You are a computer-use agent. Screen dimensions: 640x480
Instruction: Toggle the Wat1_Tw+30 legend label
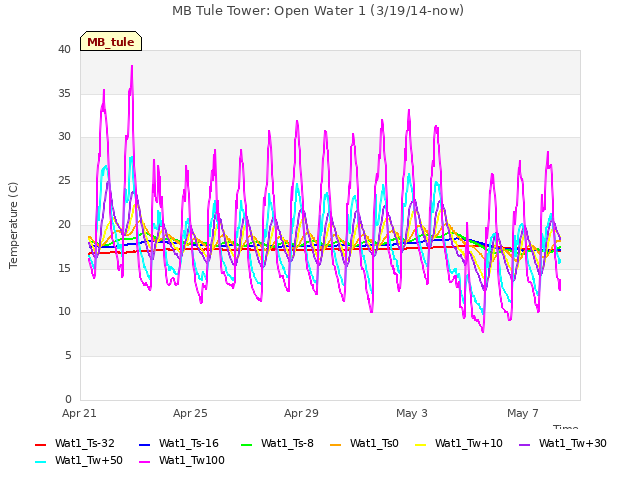[x=573, y=443]
